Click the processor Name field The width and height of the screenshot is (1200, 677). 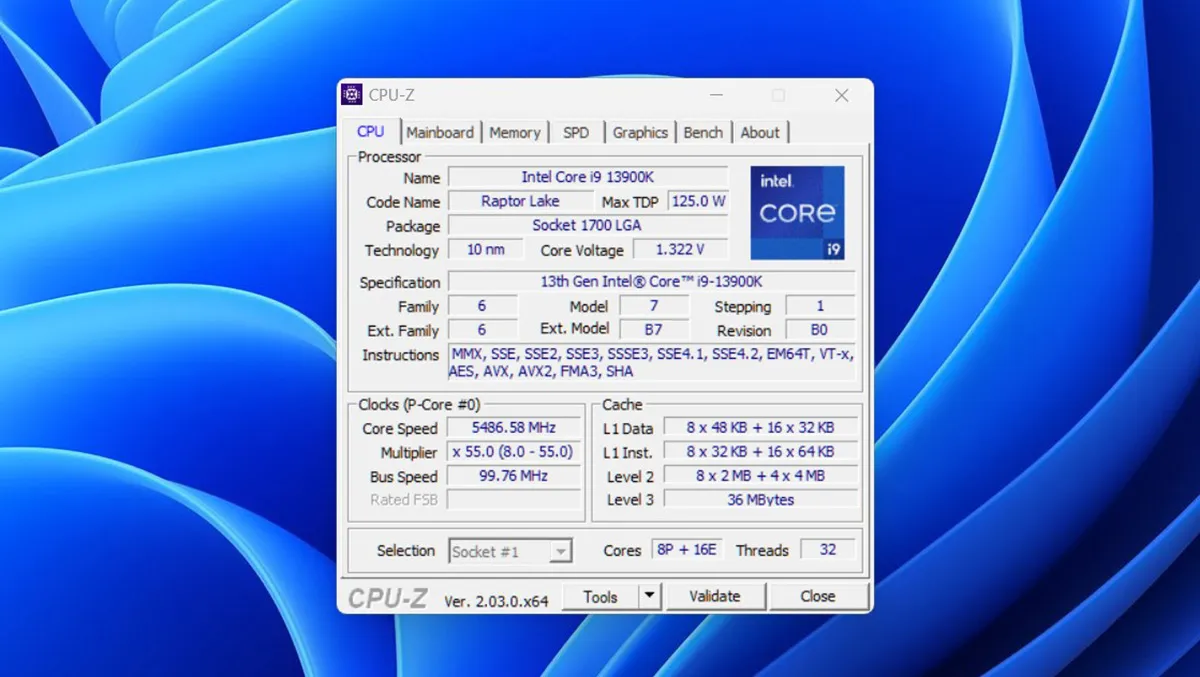tap(587, 177)
